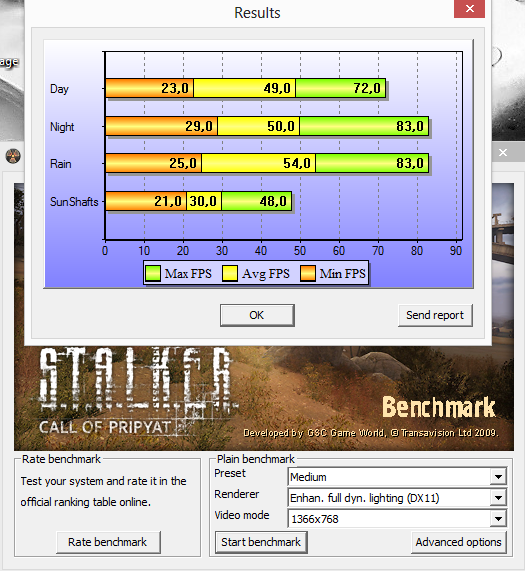Click the Avg FPS legend label
The image size is (525, 571).
tap(266, 273)
